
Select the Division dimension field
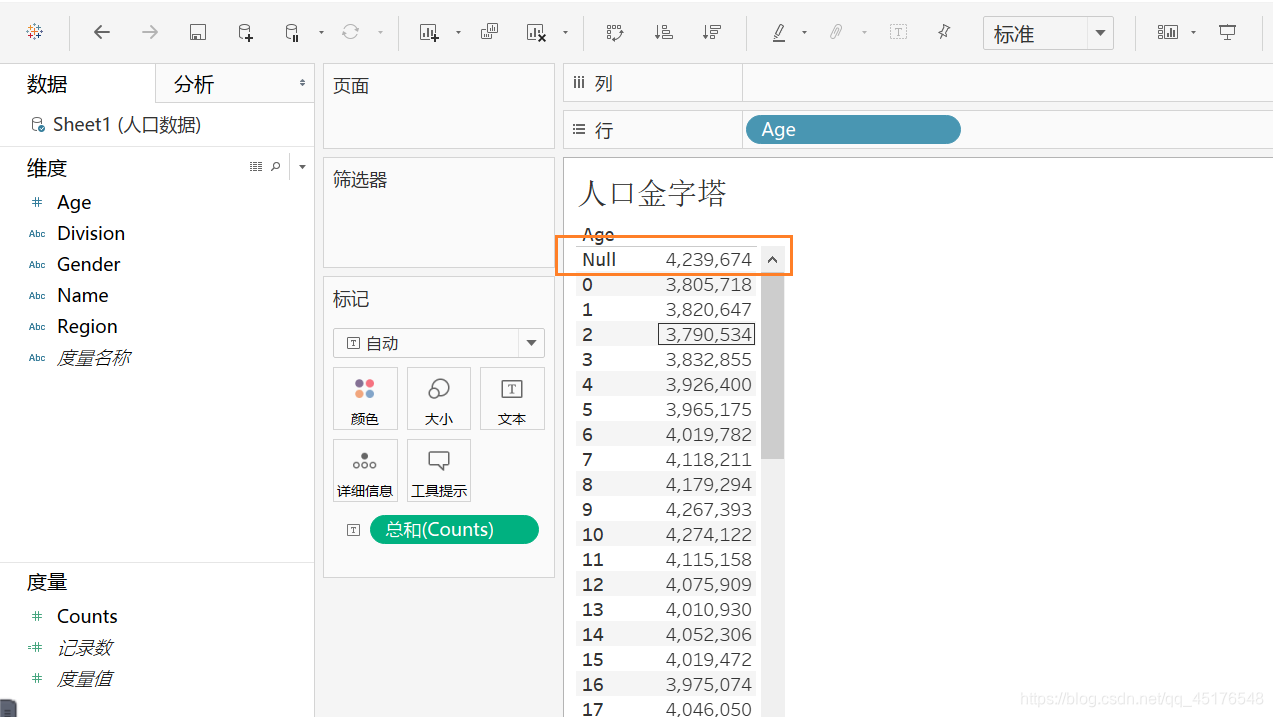91,234
